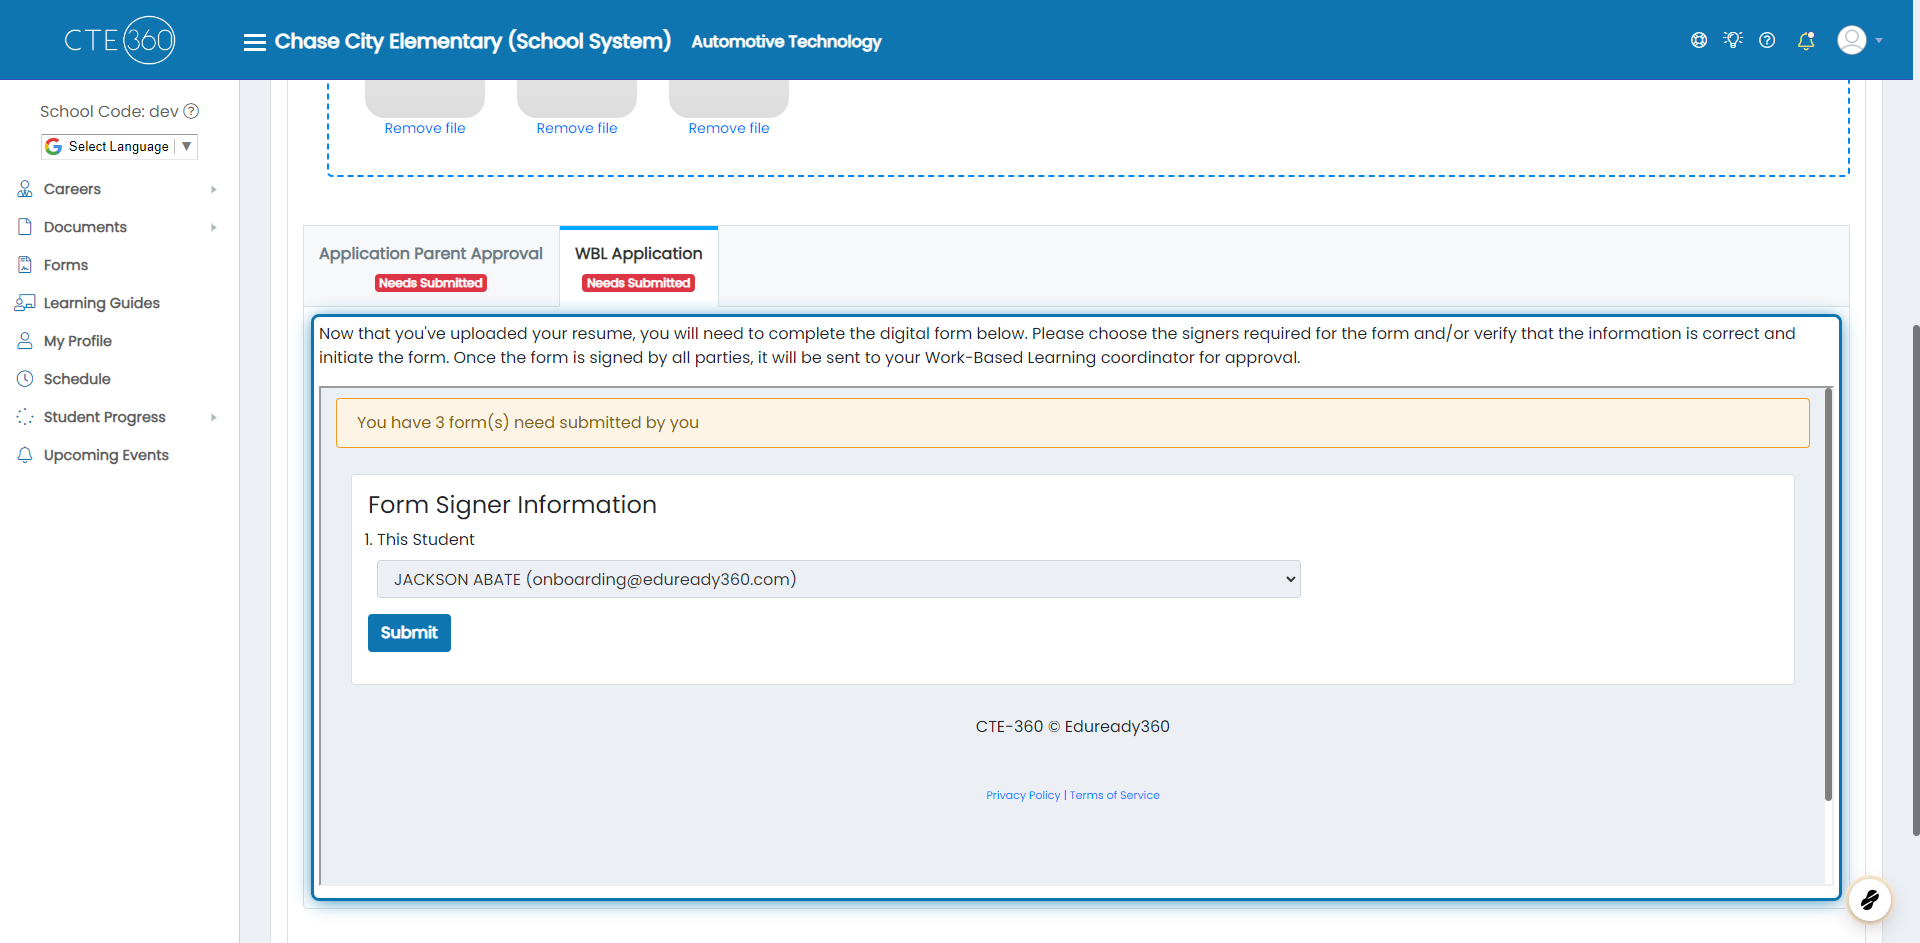This screenshot has height=943, width=1920.
Task: Expand the Documents submenu arrow
Action: [x=213, y=227]
